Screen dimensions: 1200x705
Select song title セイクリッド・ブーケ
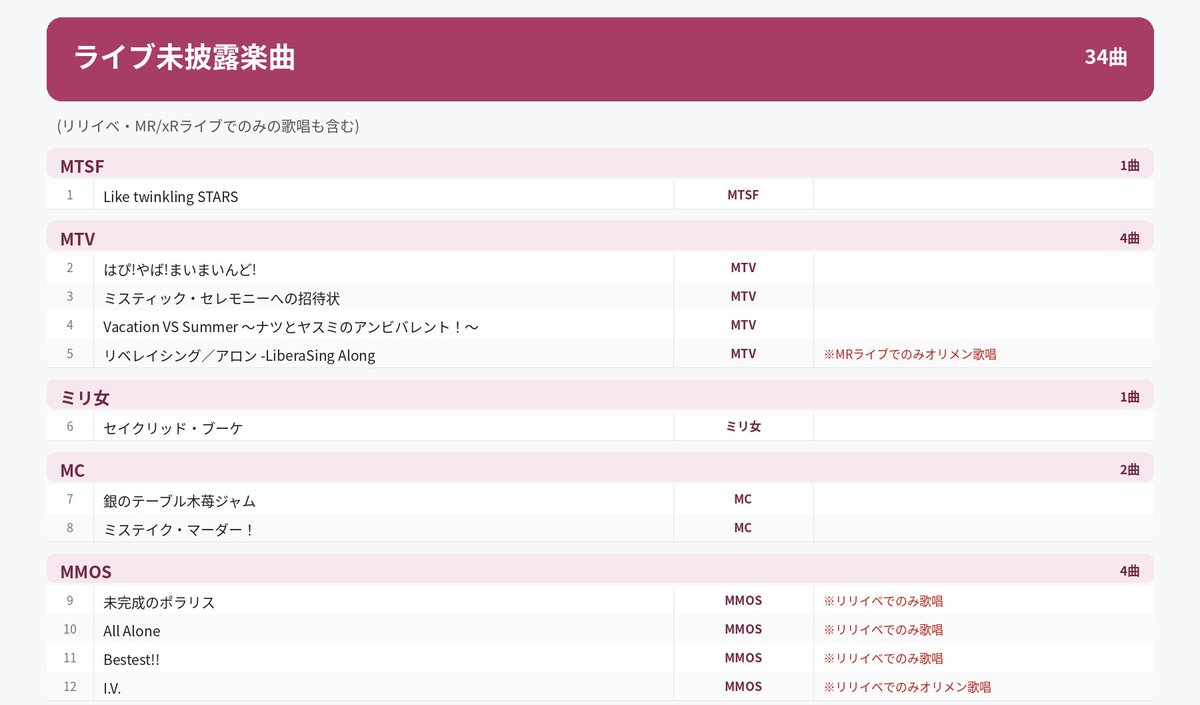tap(173, 428)
